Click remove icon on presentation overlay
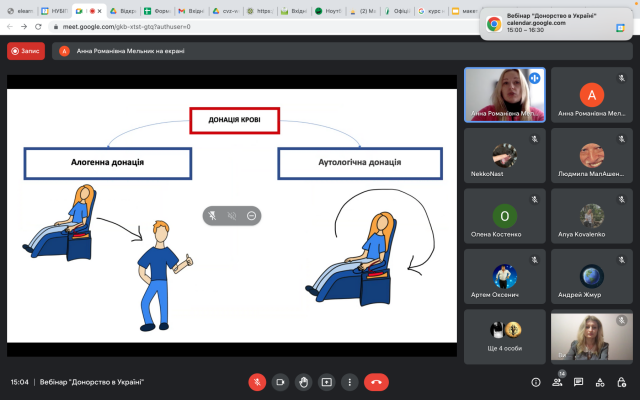640x400 pixels. coord(251,215)
